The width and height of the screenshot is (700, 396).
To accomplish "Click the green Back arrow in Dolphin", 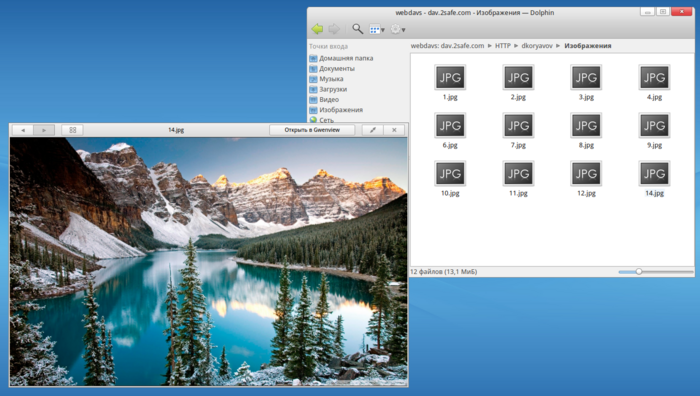I will click(x=317, y=29).
